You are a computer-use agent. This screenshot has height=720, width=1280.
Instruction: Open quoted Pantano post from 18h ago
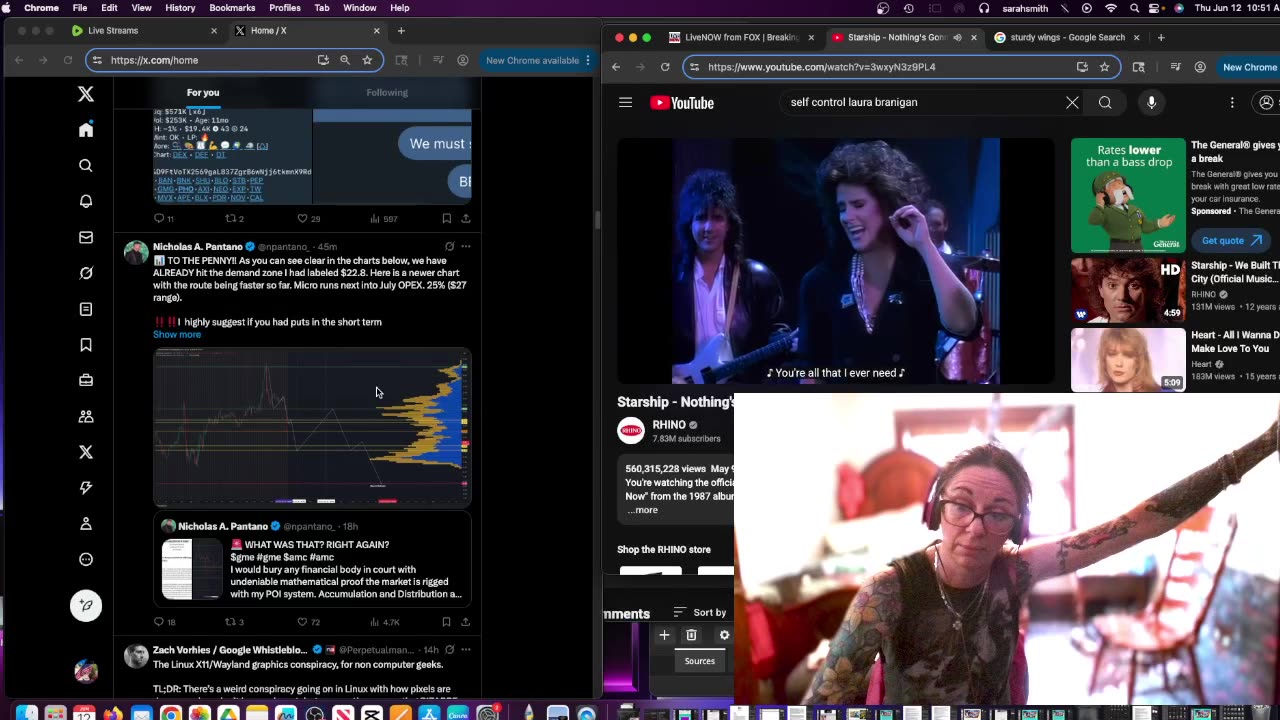point(312,559)
